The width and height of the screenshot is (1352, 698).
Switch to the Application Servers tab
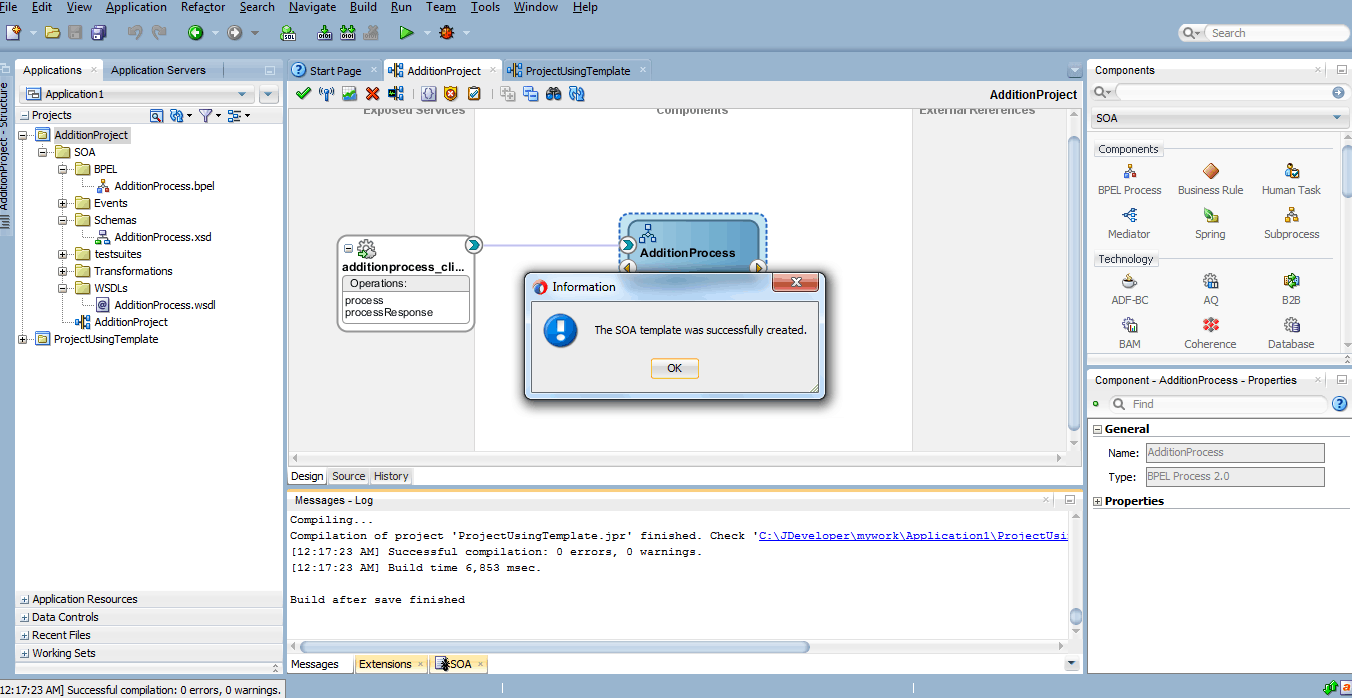[158, 70]
